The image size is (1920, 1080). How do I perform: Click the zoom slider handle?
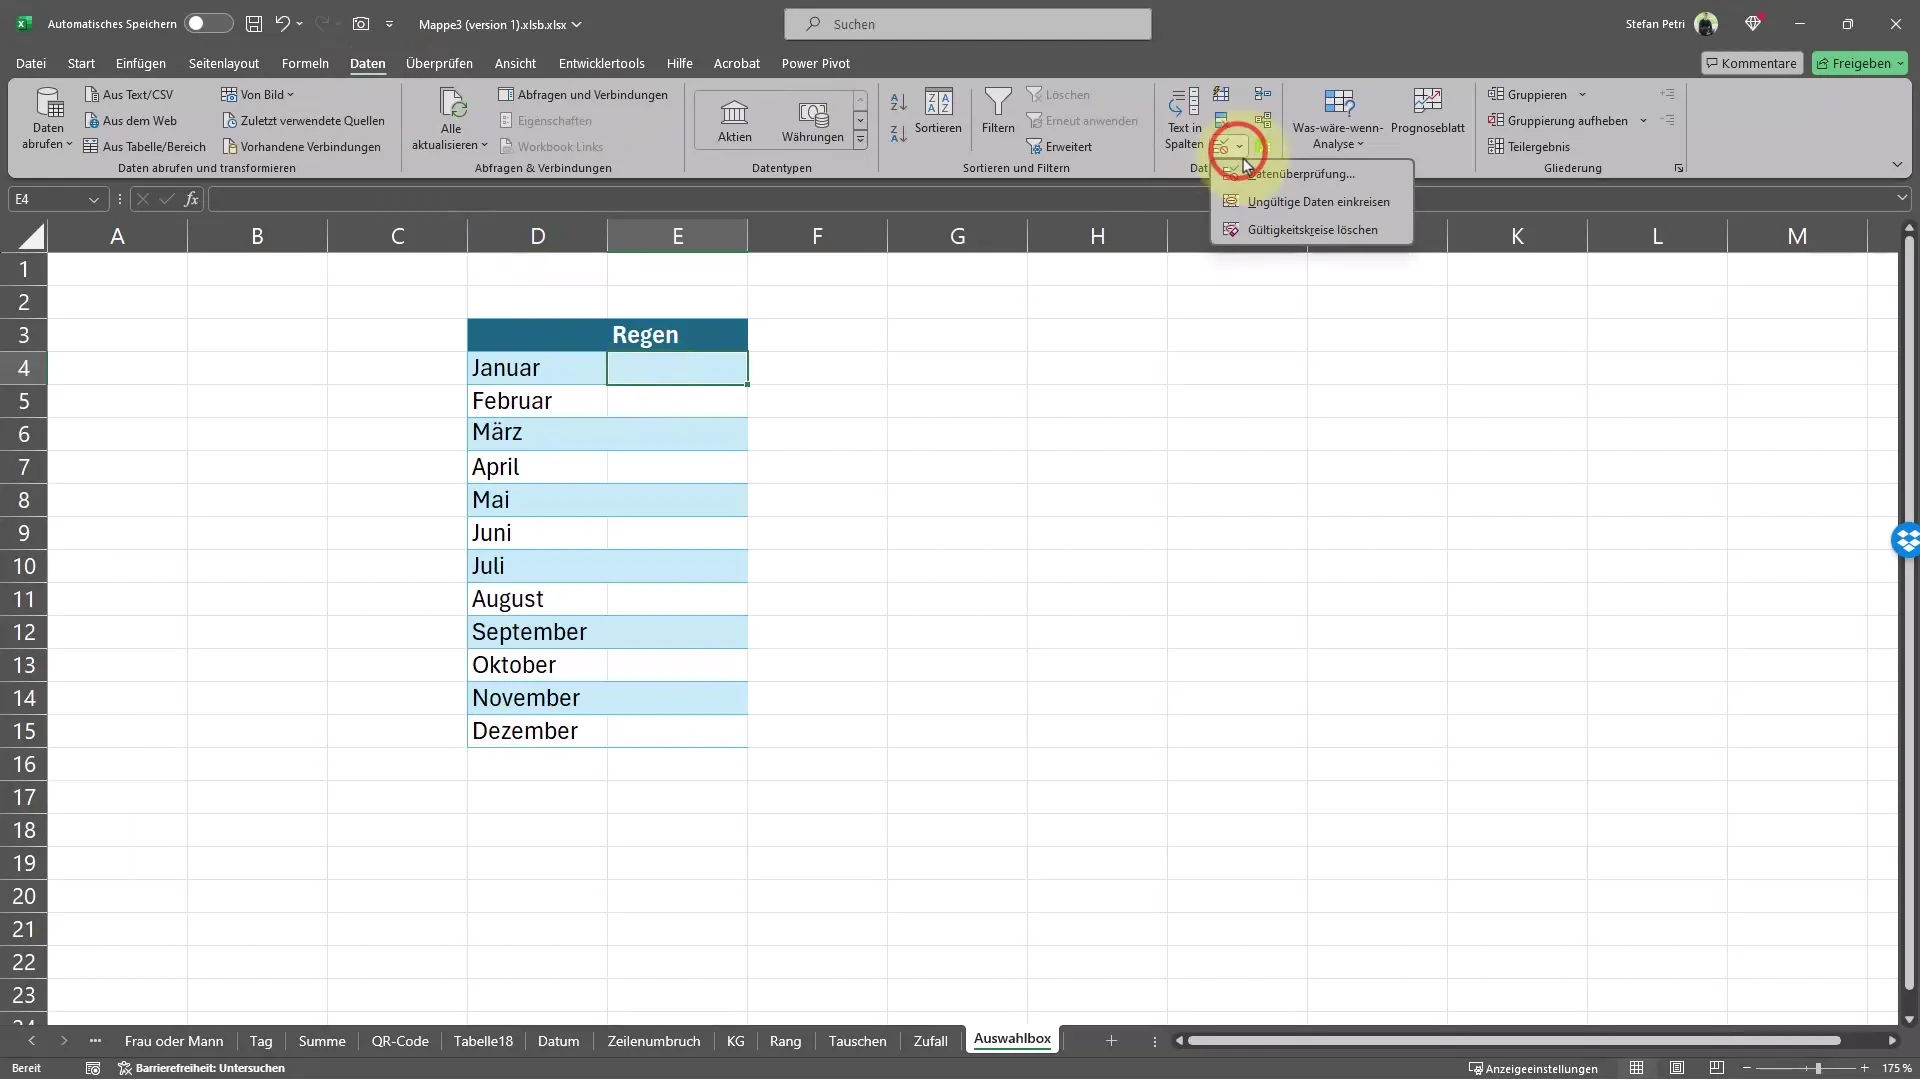(x=1818, y=1068)
